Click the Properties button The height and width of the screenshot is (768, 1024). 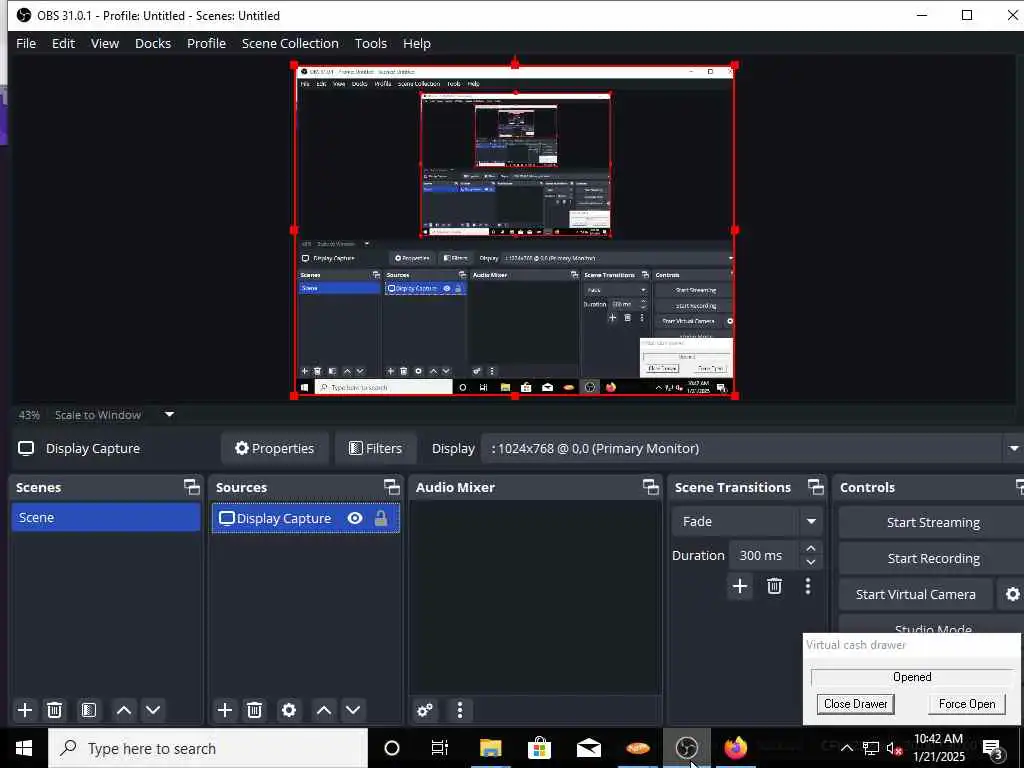coord(275,449)
